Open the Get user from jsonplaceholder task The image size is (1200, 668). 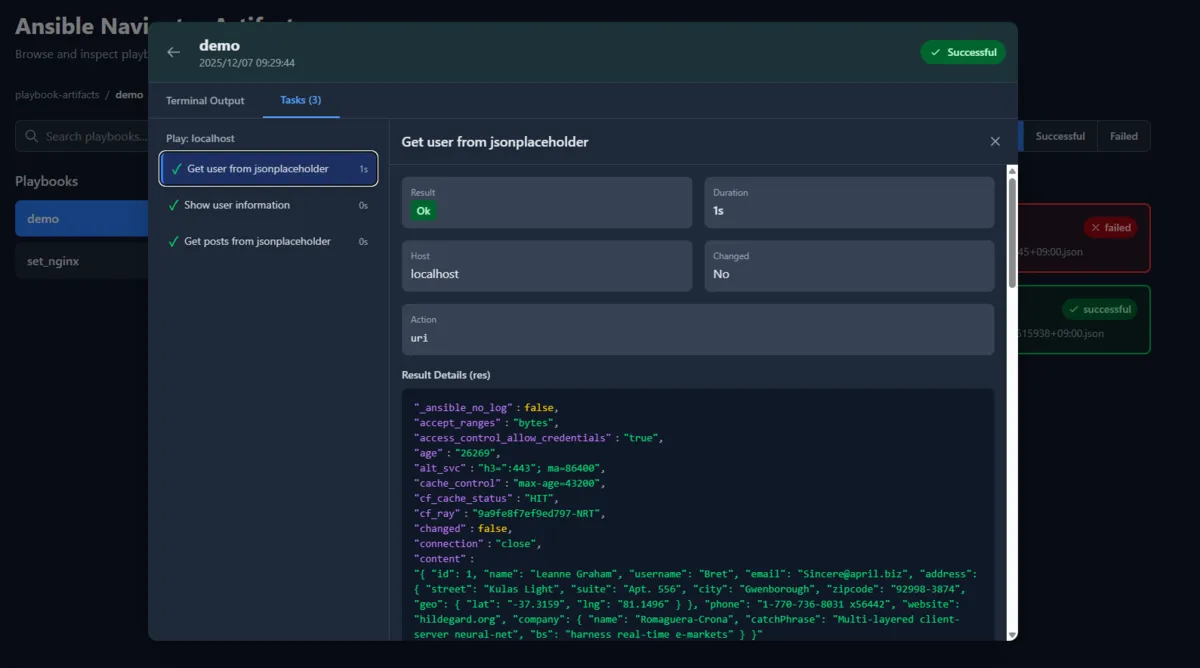pos(269,169)
